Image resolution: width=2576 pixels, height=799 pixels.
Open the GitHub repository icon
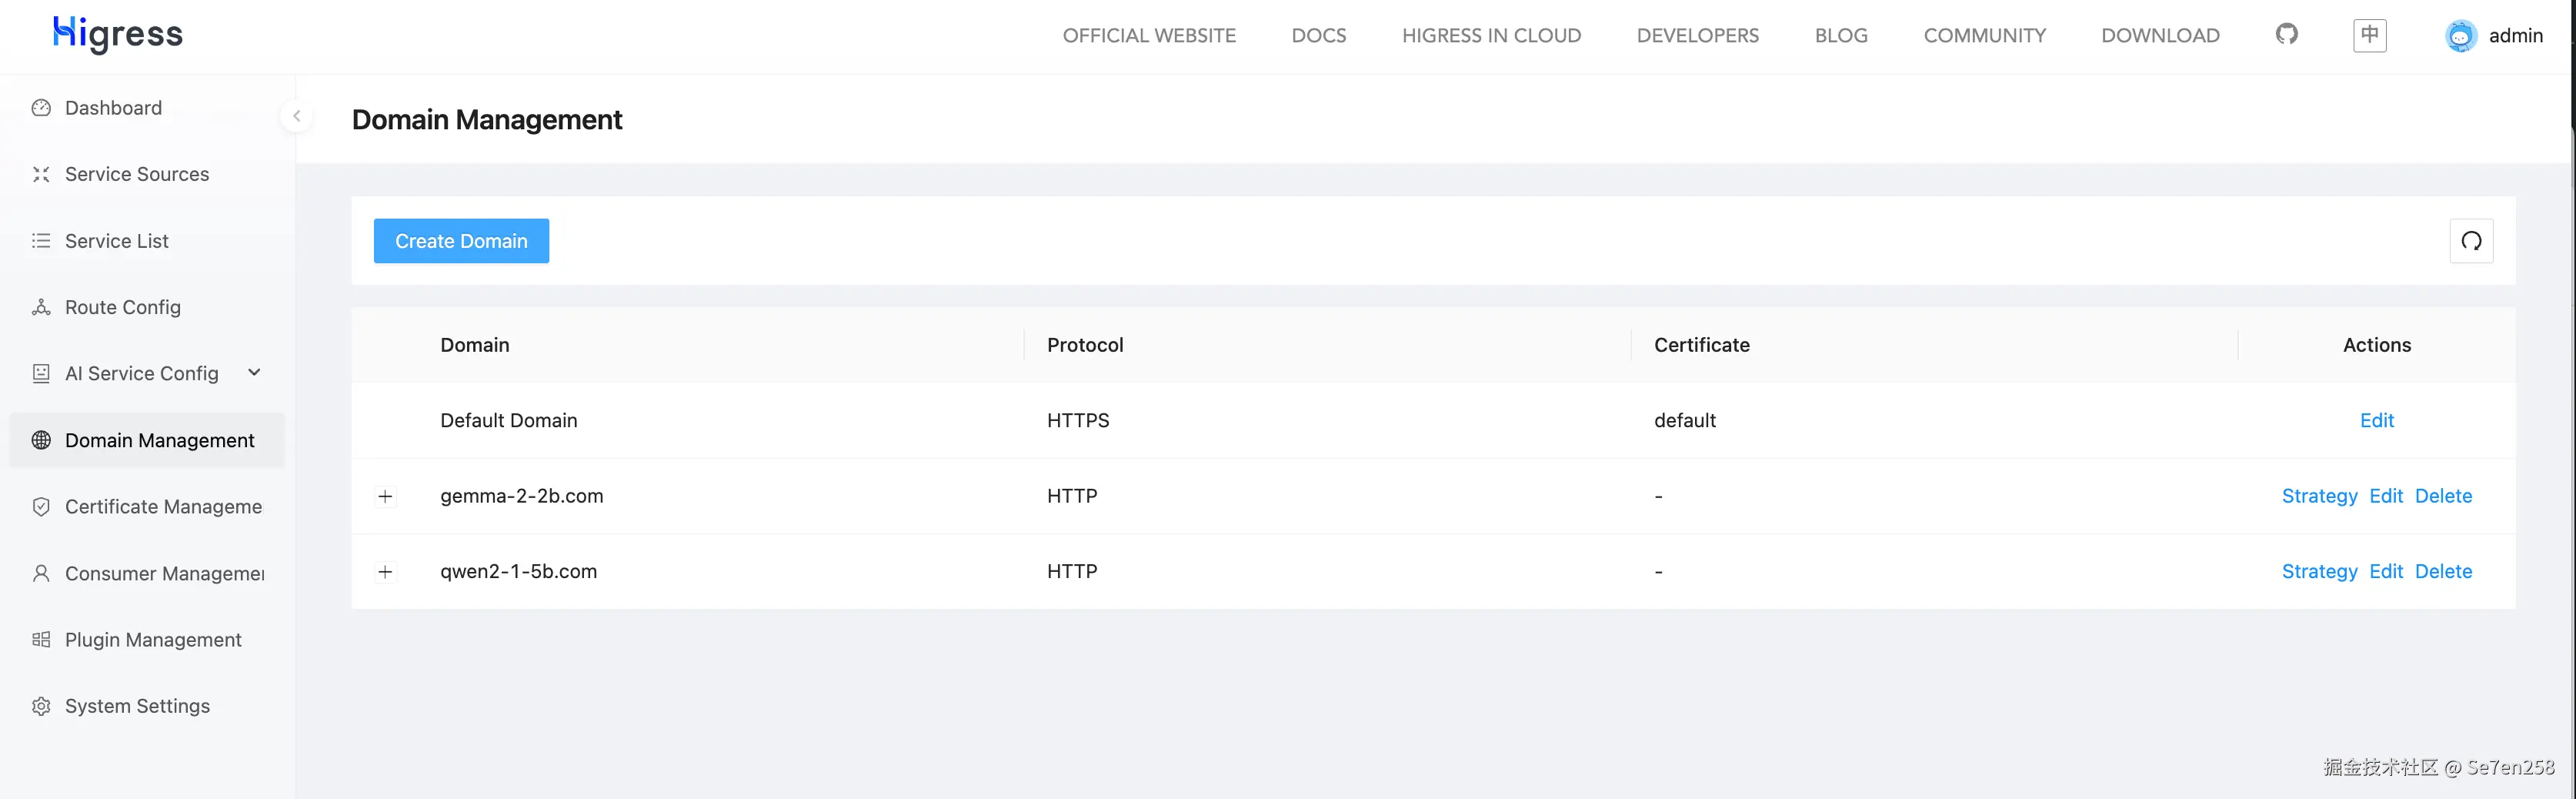coord(2286,35)
